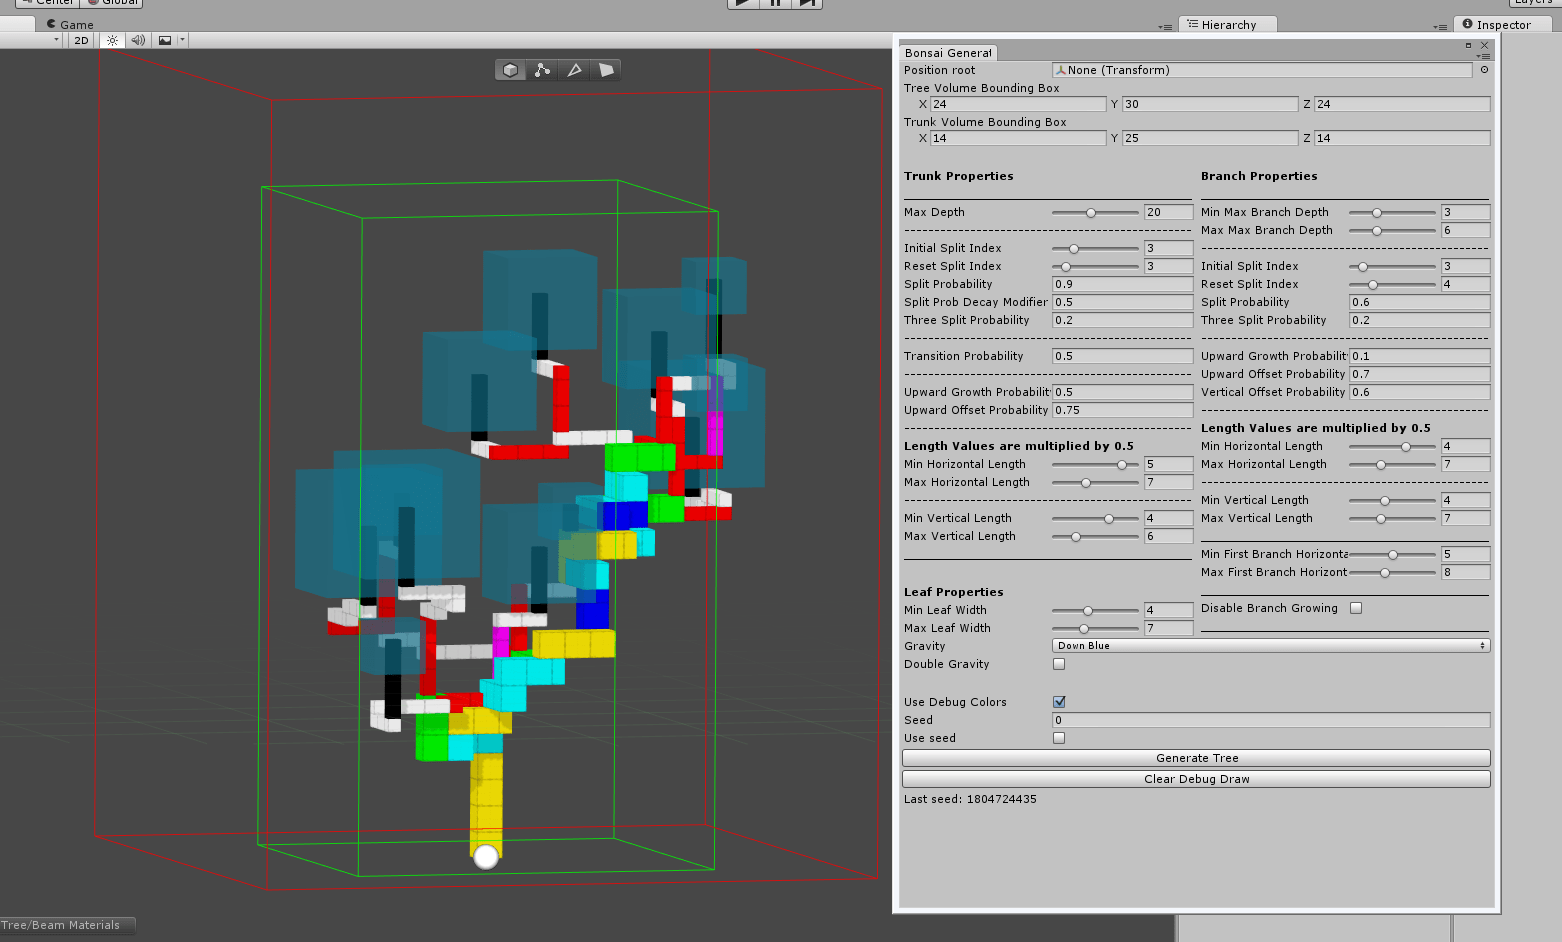Toggle scene effects with the image icon

pos(165,40)
